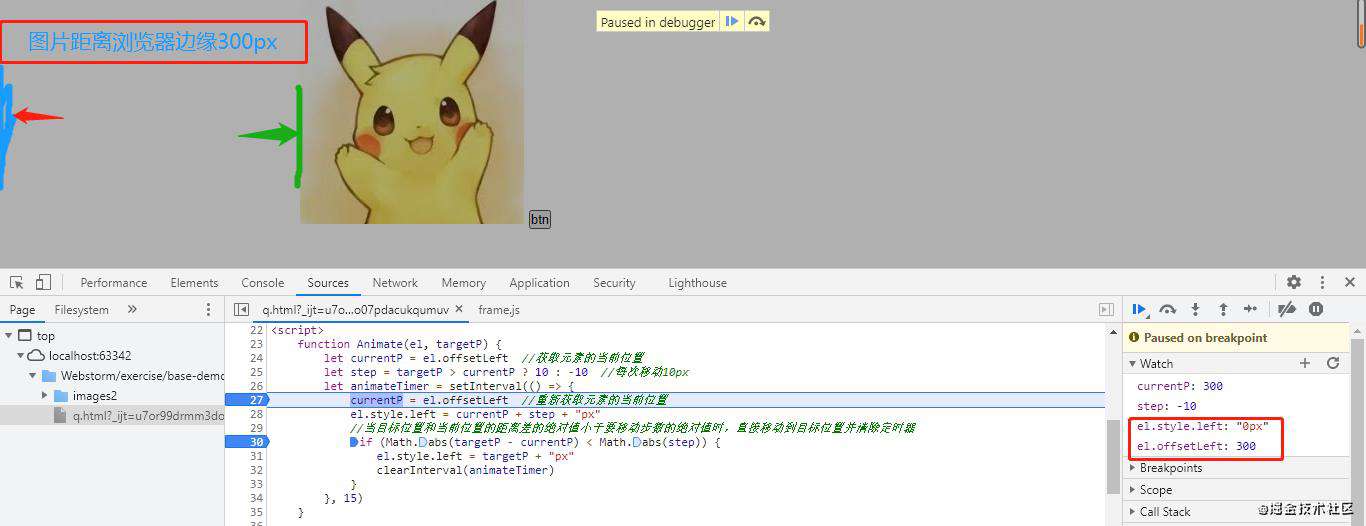Step over next function call icon
The width and height of the screenshot is (1366, 526).
tap(1167, 309)
